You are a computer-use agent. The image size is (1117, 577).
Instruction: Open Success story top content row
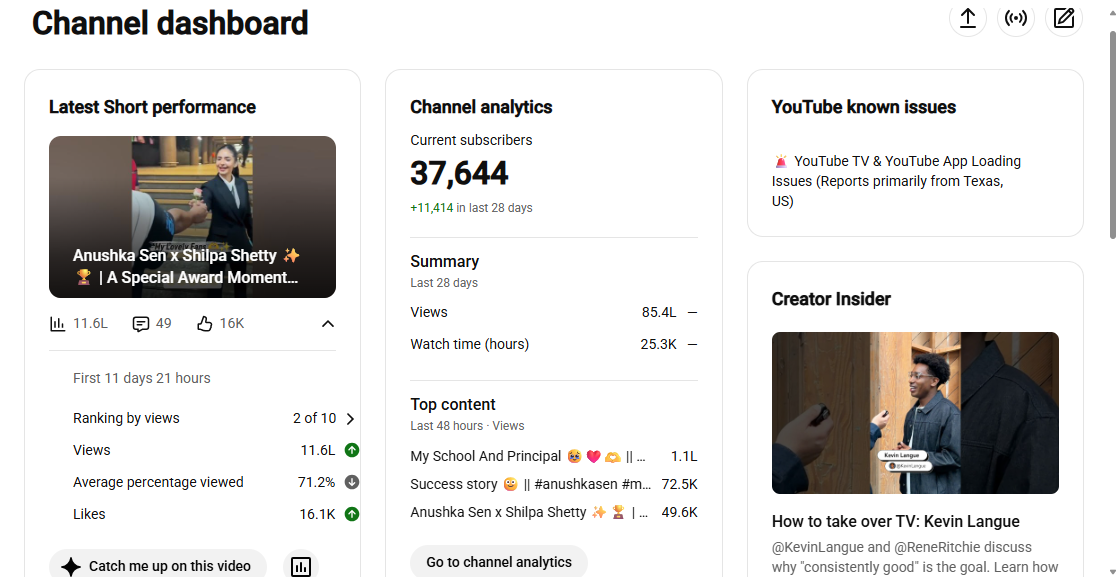tap(554, 484)
